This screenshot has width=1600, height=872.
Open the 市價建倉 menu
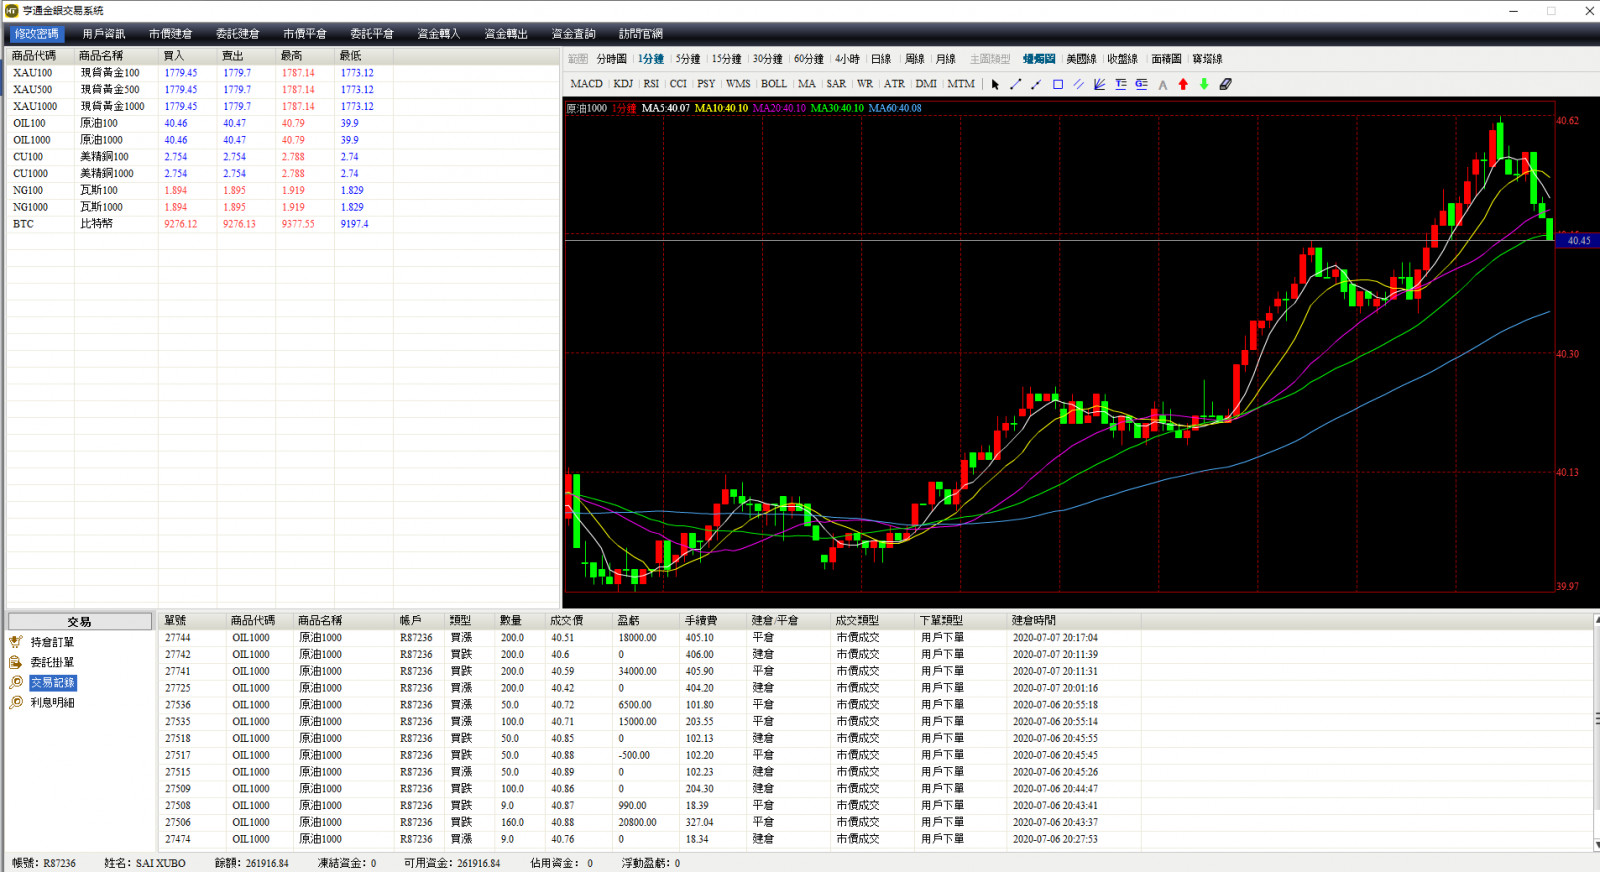tap(170, 34)
